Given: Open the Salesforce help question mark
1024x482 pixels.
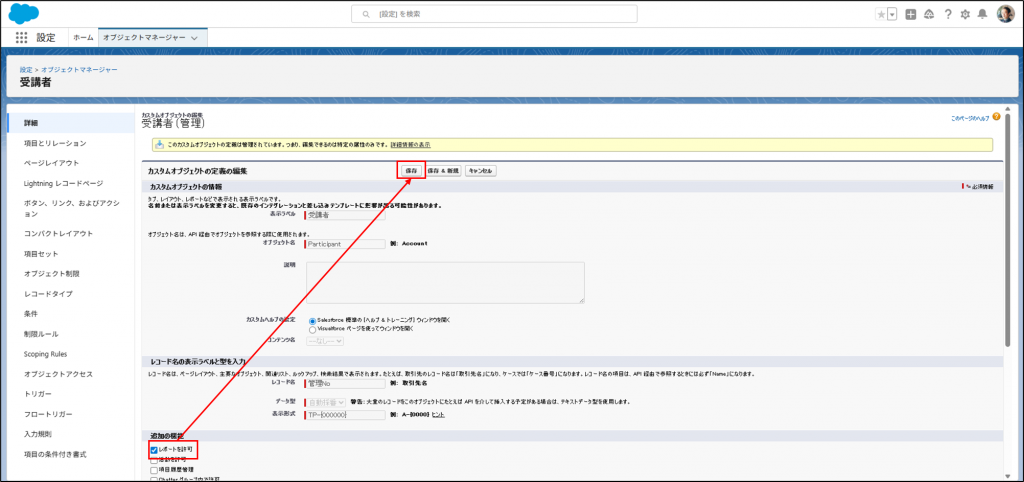Looking at the screenshot, I should click(x=947, y=14).
